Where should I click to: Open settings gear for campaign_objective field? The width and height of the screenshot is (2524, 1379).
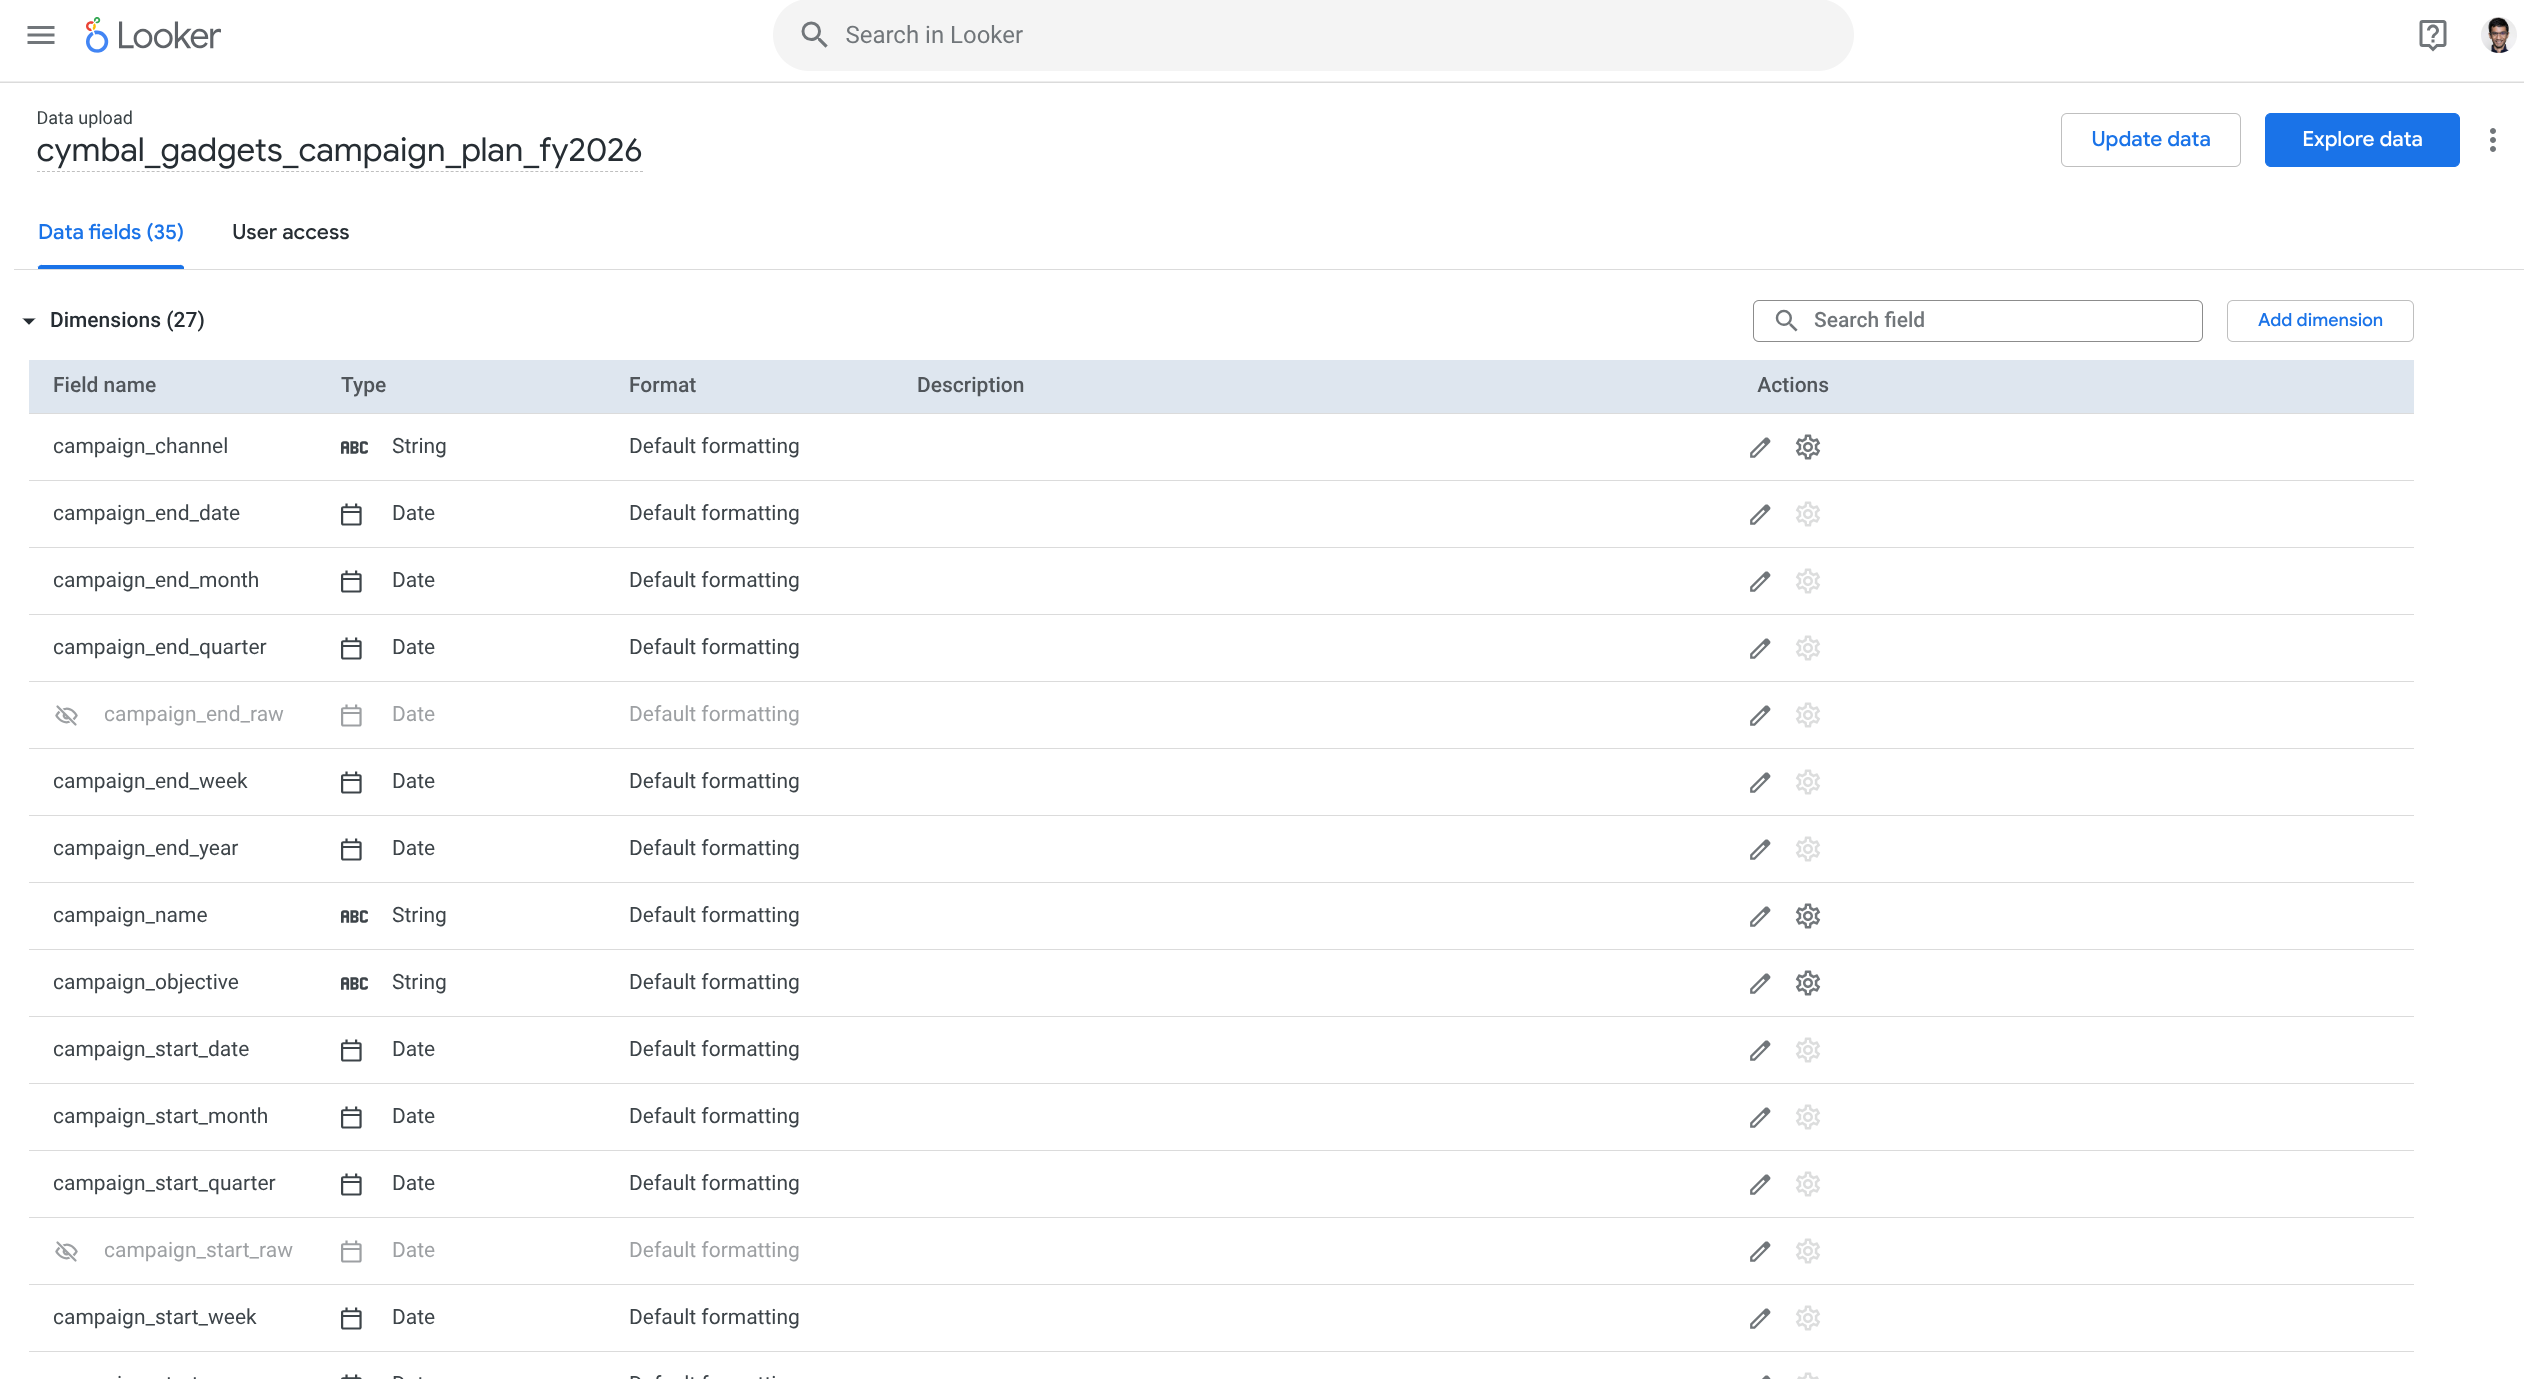pyautogui.click(x=1807, y=982)
